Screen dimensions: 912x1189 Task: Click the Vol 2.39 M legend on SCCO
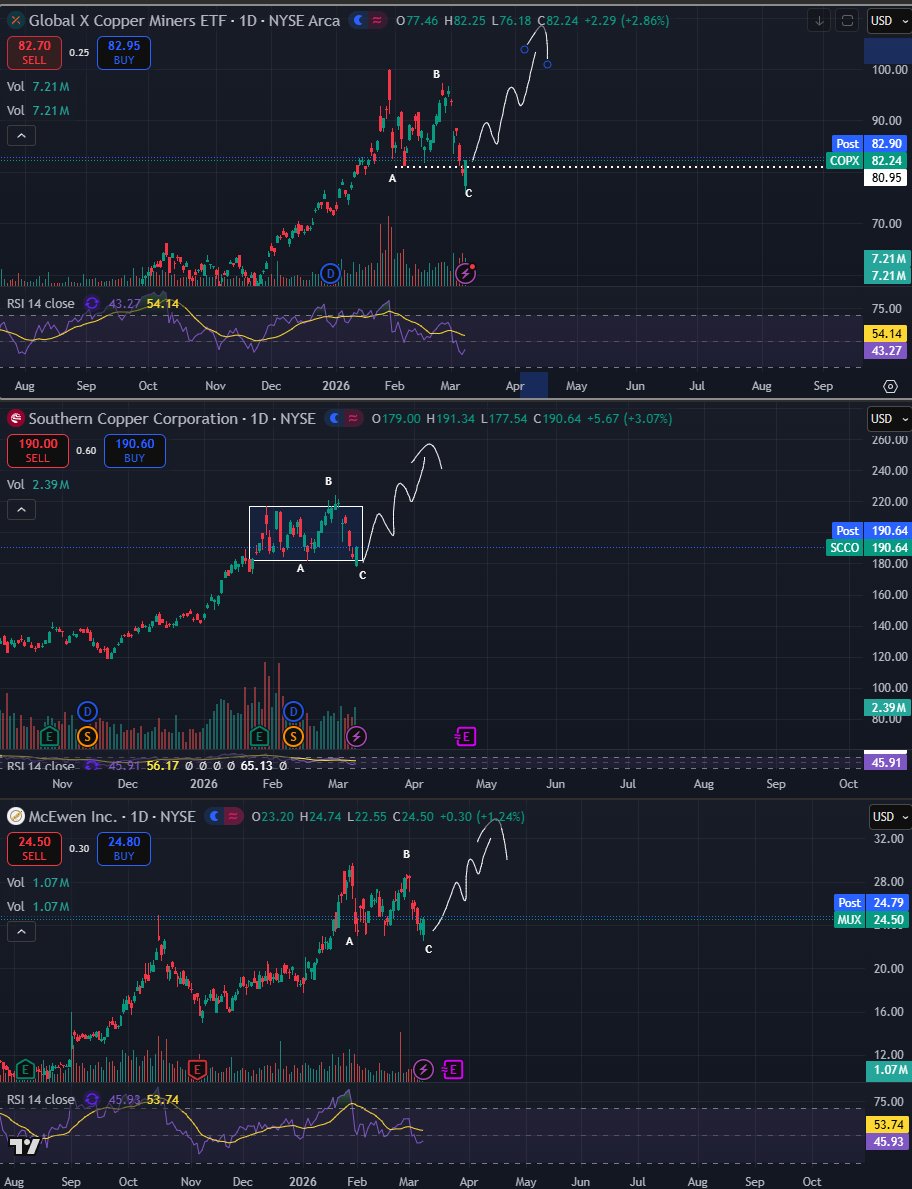(38, 485)
